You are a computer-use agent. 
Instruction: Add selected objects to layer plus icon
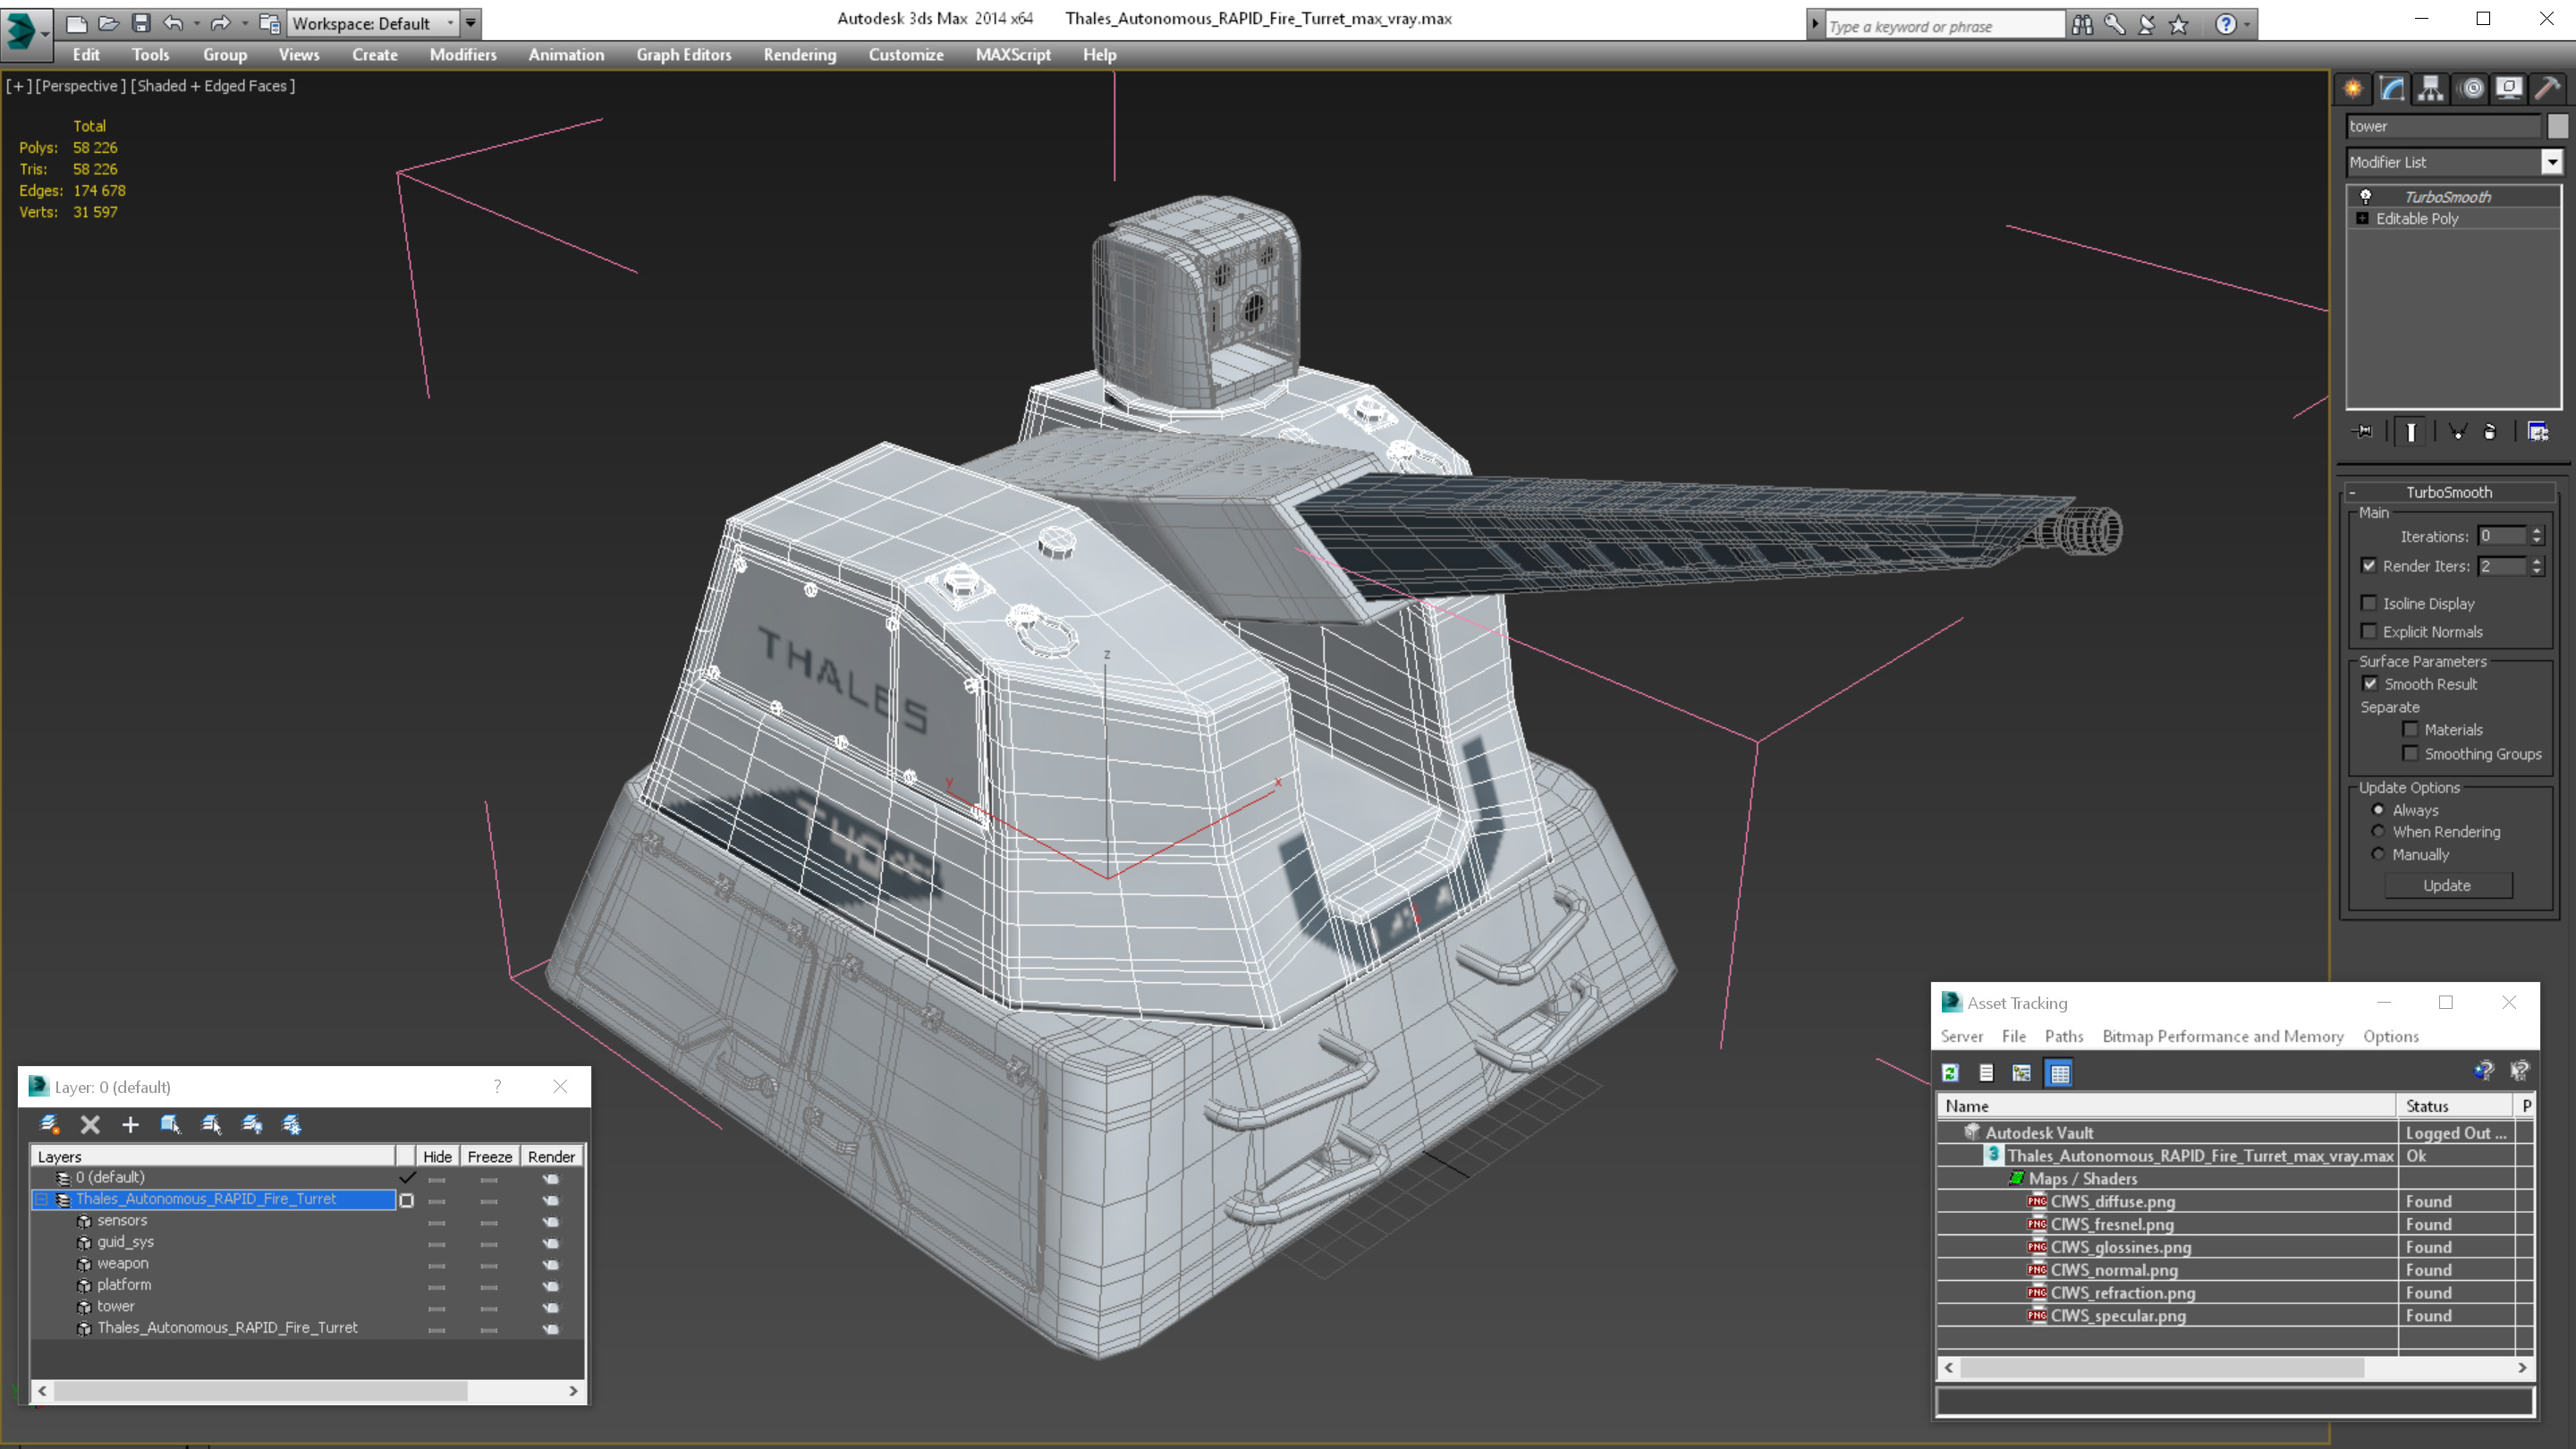click(130, 1125)
